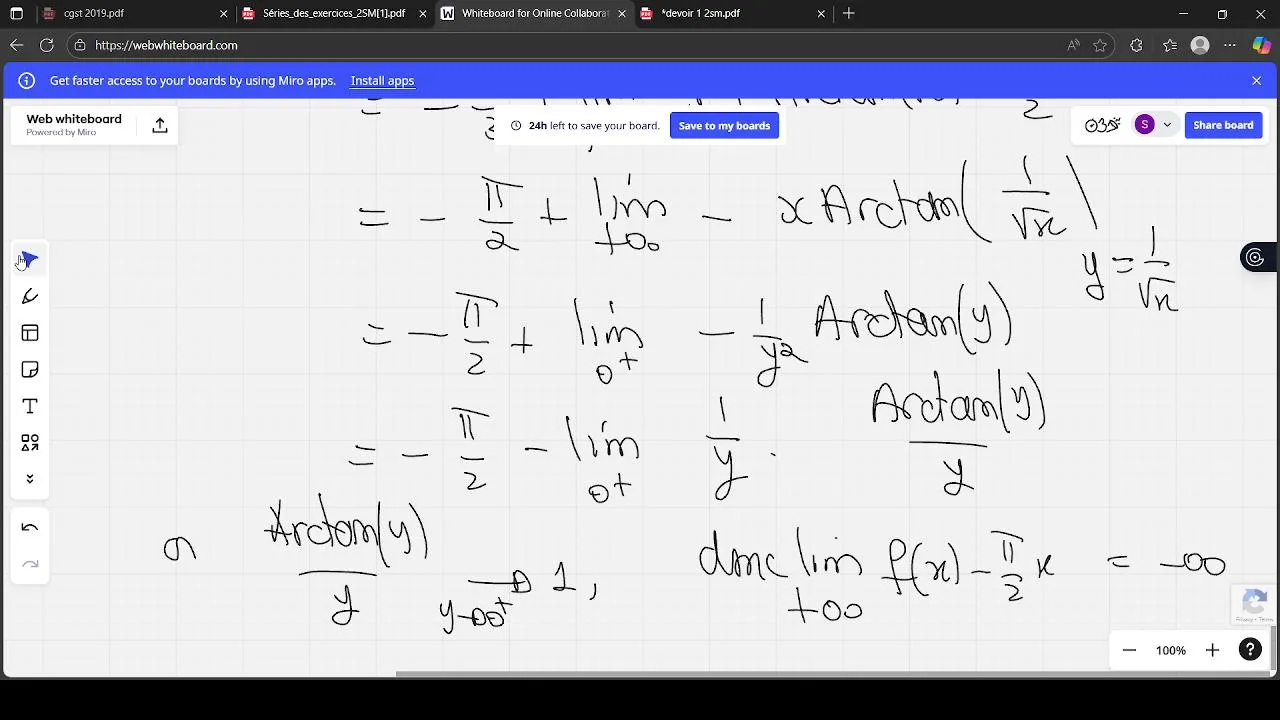Switch to Séries_des_exercices_2SM[1].pdf tab

pos(334,13)
